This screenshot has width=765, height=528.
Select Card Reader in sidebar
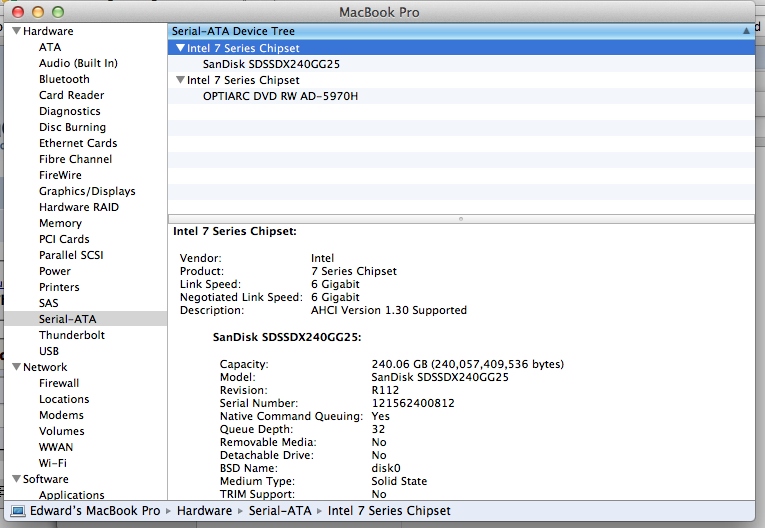(x=71, y=95)
